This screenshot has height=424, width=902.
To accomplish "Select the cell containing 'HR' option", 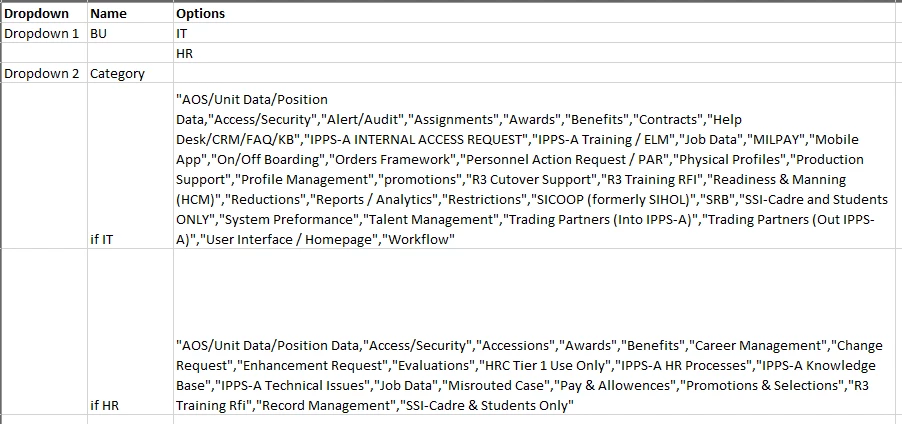I will 537,53.
